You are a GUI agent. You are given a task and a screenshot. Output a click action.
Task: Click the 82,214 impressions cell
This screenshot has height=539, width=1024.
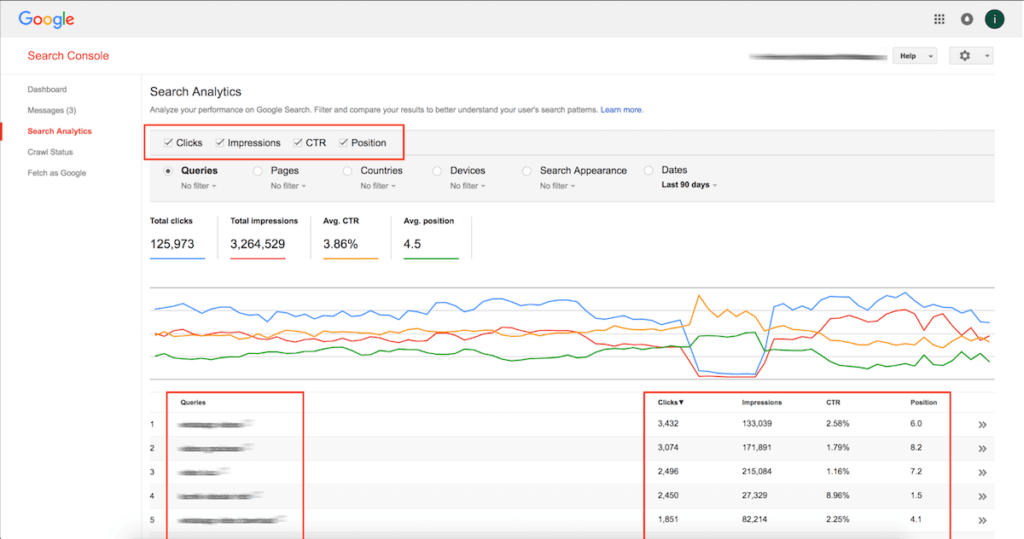pyautogui.click(x=755, y=520)
